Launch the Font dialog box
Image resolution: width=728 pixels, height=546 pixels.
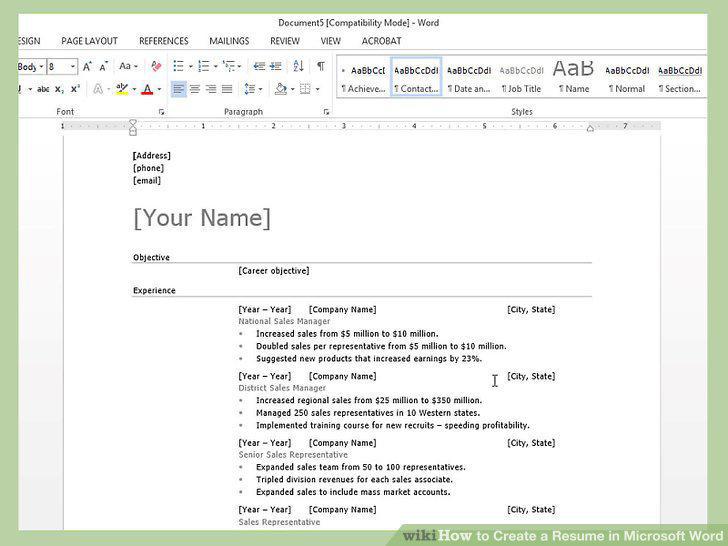click(x=161, y=112)
